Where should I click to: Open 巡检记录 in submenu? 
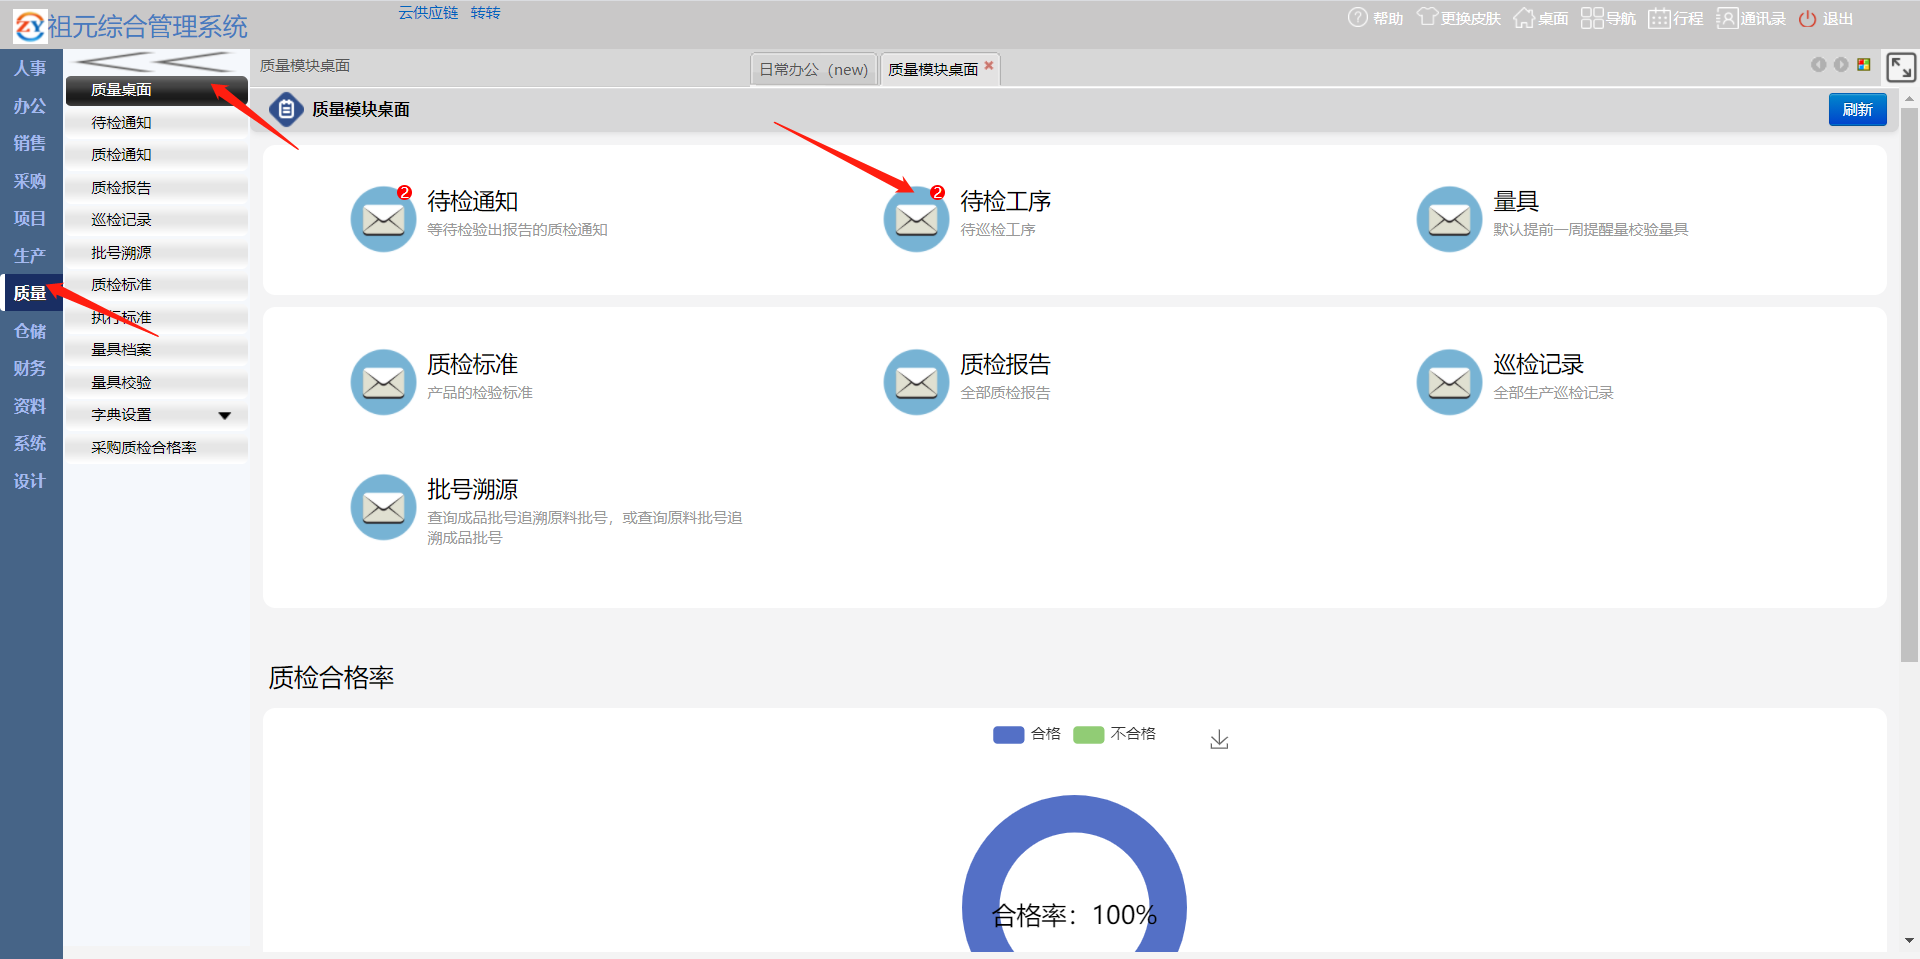point(157,220)
